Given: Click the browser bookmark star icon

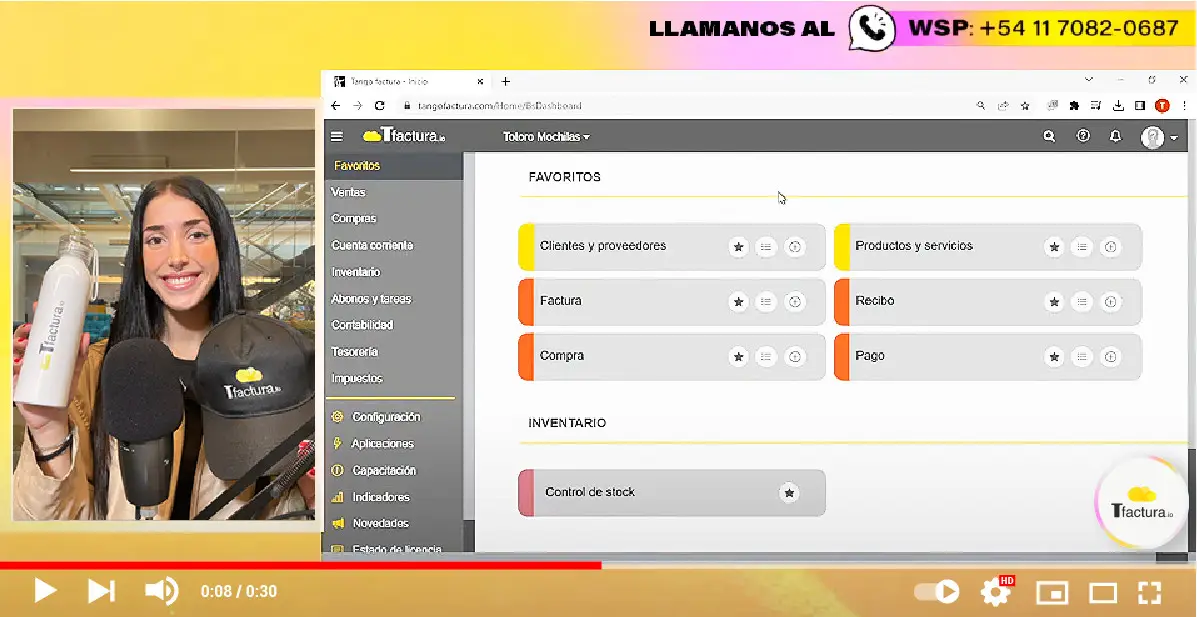Looking at the screenshot, I should [1025, 105].
